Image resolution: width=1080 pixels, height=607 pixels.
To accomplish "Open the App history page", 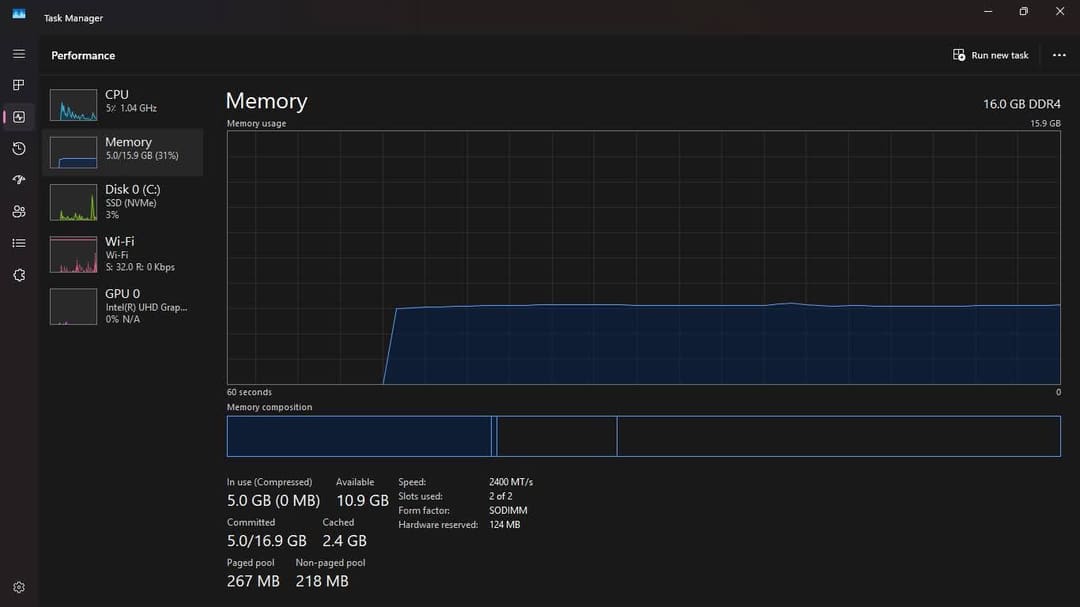I will point(19,148).
